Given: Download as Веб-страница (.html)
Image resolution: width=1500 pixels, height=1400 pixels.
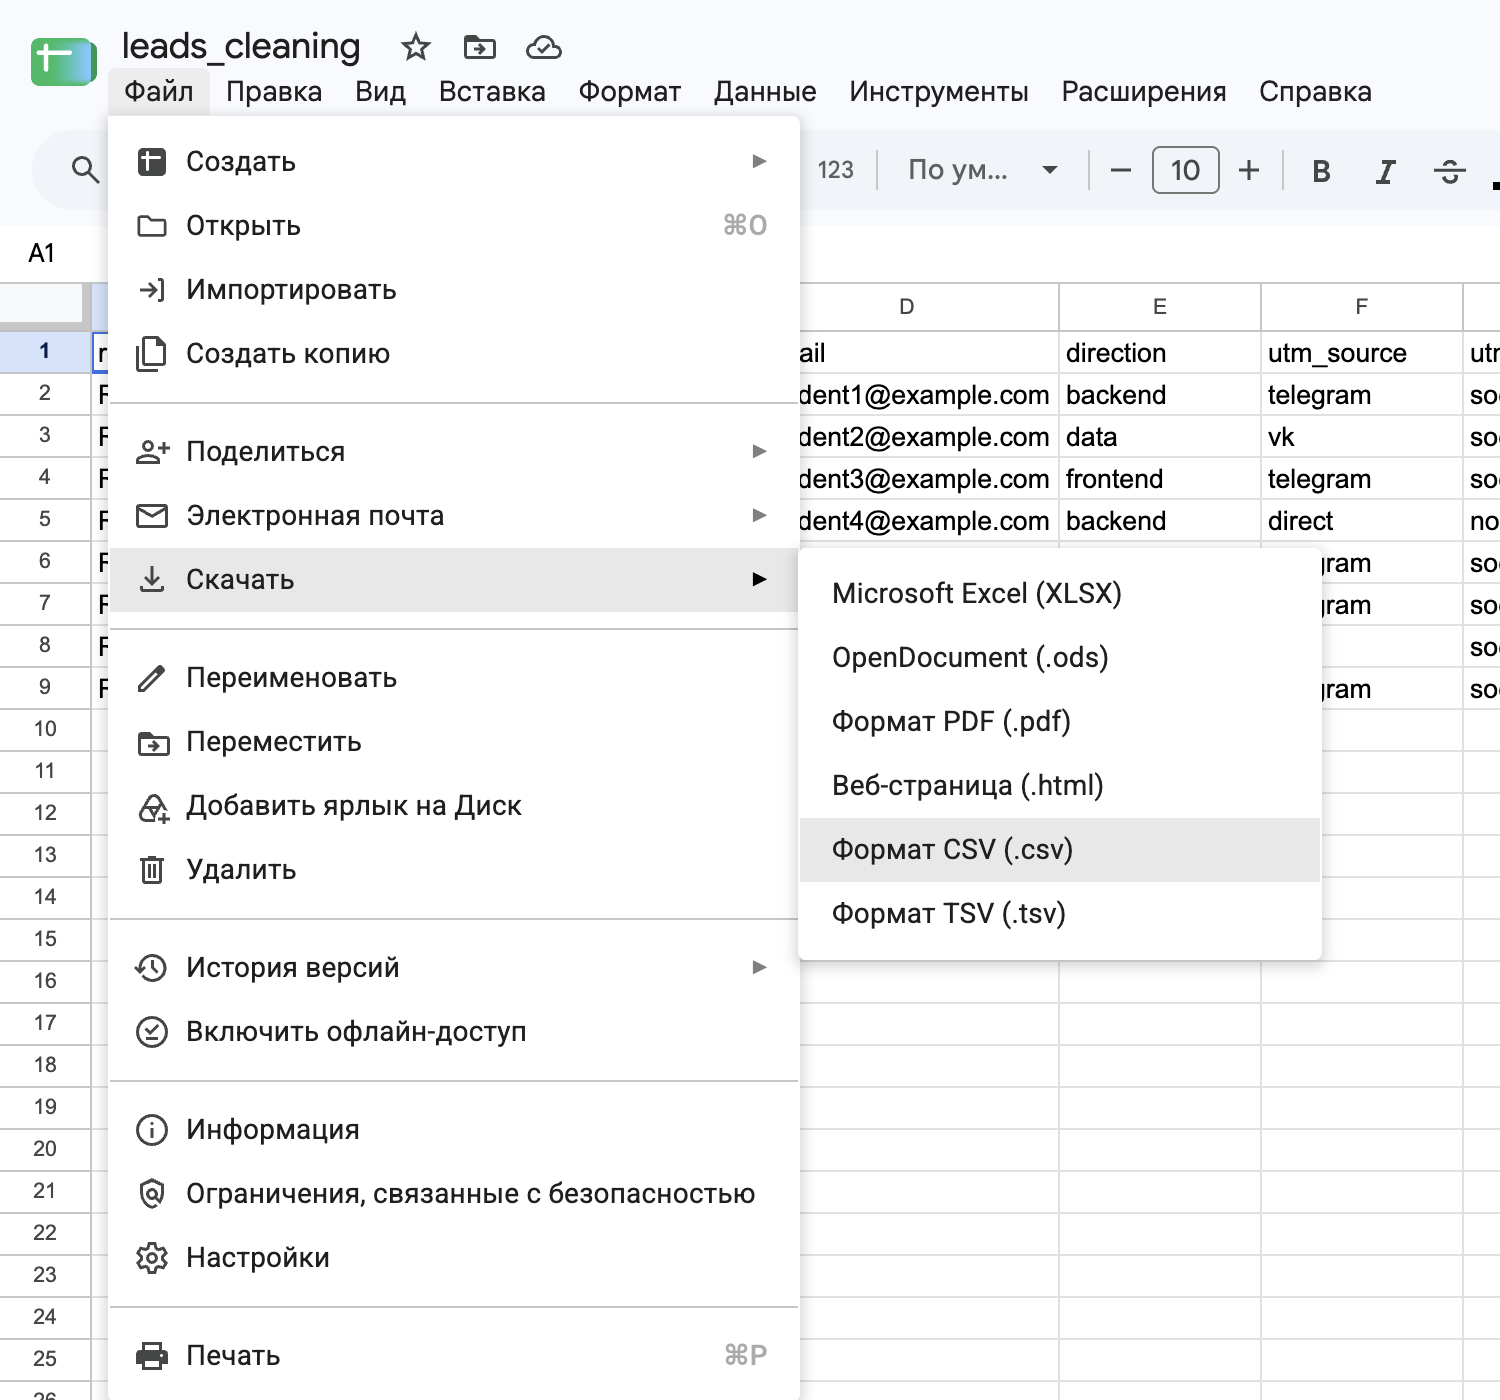Looking at the screenshot, I should tap(1060, 786).
